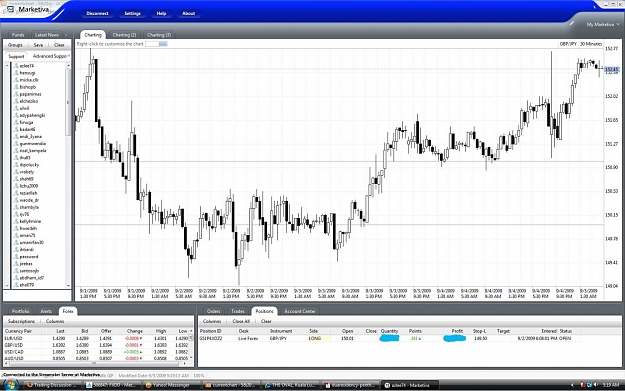Screen dimensions: 625x391
Task: Click the small input box in chart header
Action: (156, 44)
